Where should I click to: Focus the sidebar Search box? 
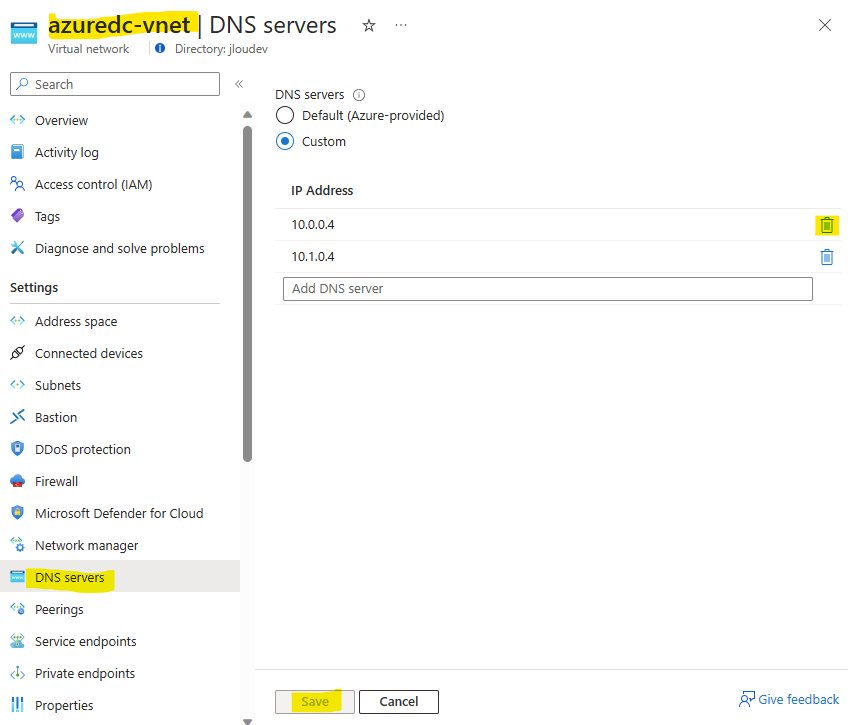click(115, 84)
